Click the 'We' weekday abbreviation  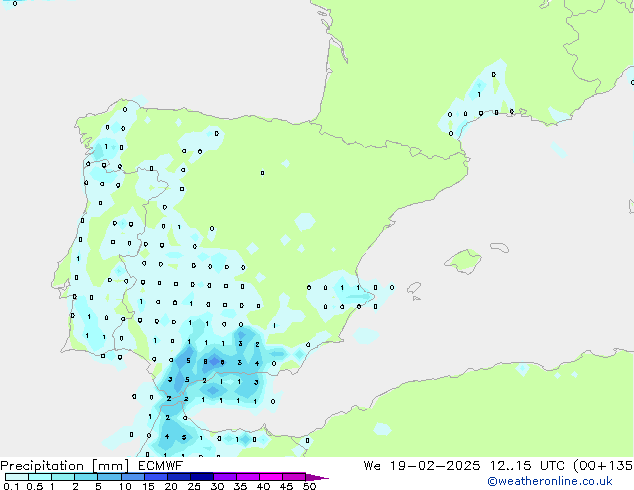tap(372, 466)
